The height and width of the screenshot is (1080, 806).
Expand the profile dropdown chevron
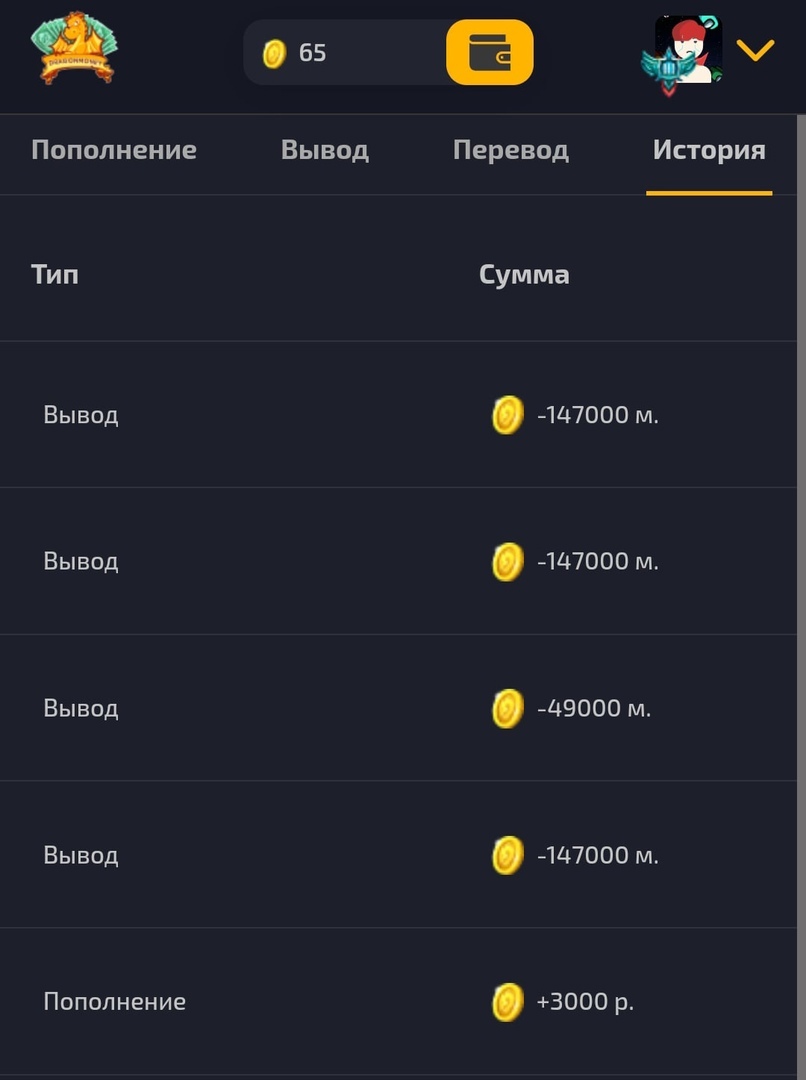(x=755, y=50)
